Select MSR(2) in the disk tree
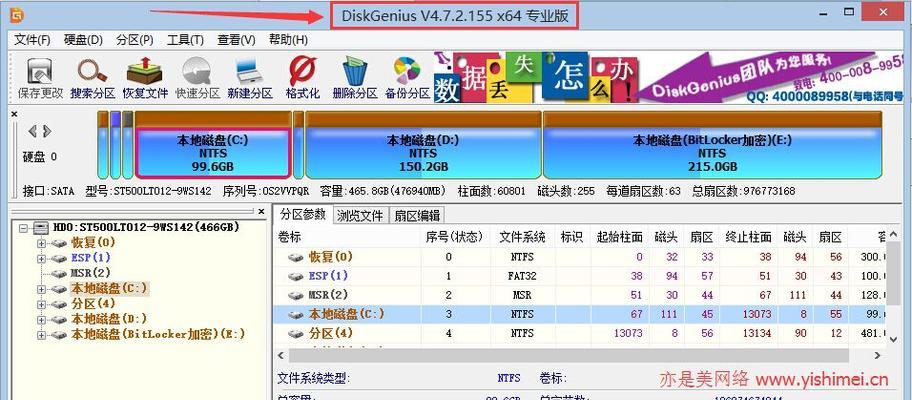The image size is (912, 400). tap(90, 273)
